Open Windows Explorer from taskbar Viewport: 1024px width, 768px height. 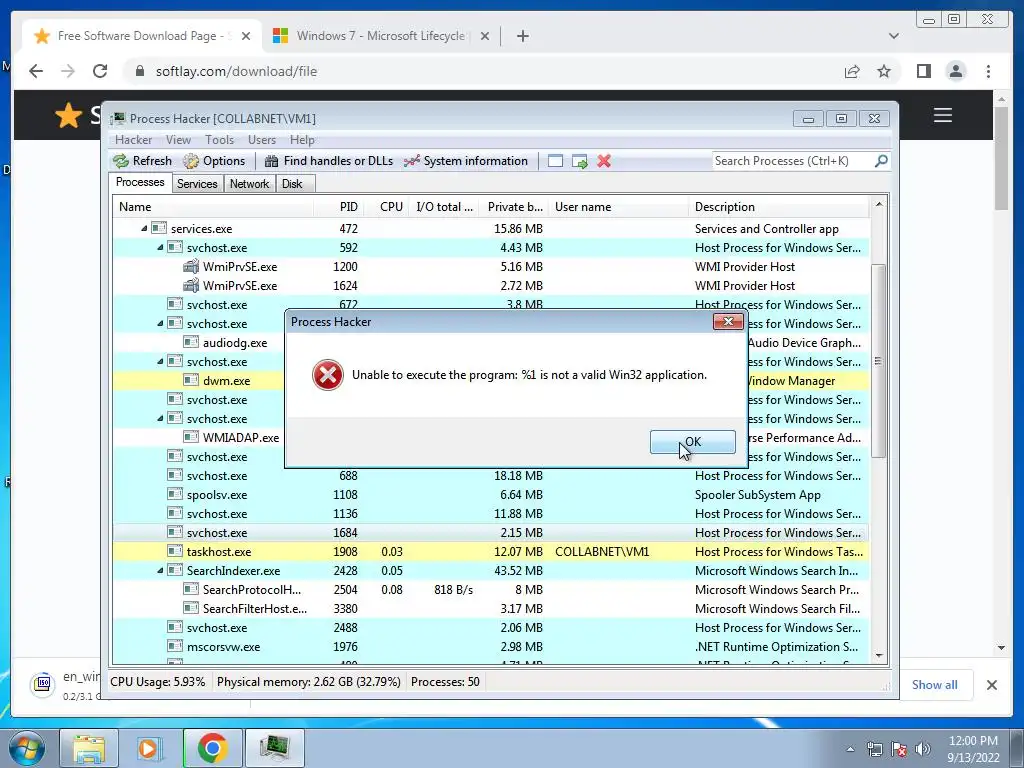pos(89,748)
